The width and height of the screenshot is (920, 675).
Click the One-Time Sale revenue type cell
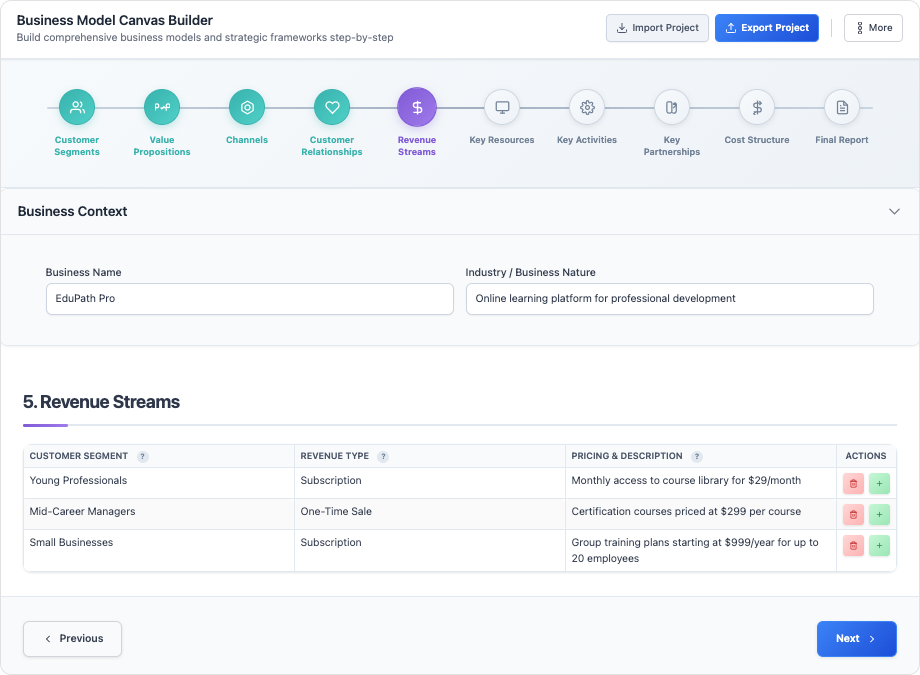coord(430,514)
